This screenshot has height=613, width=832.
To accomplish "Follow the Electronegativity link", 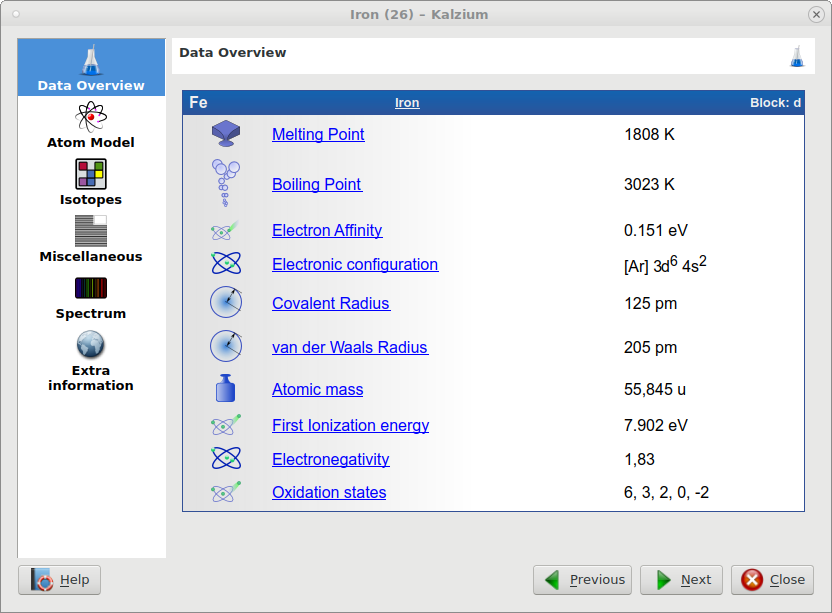I will pyautogui.click(x=331, y=459).
